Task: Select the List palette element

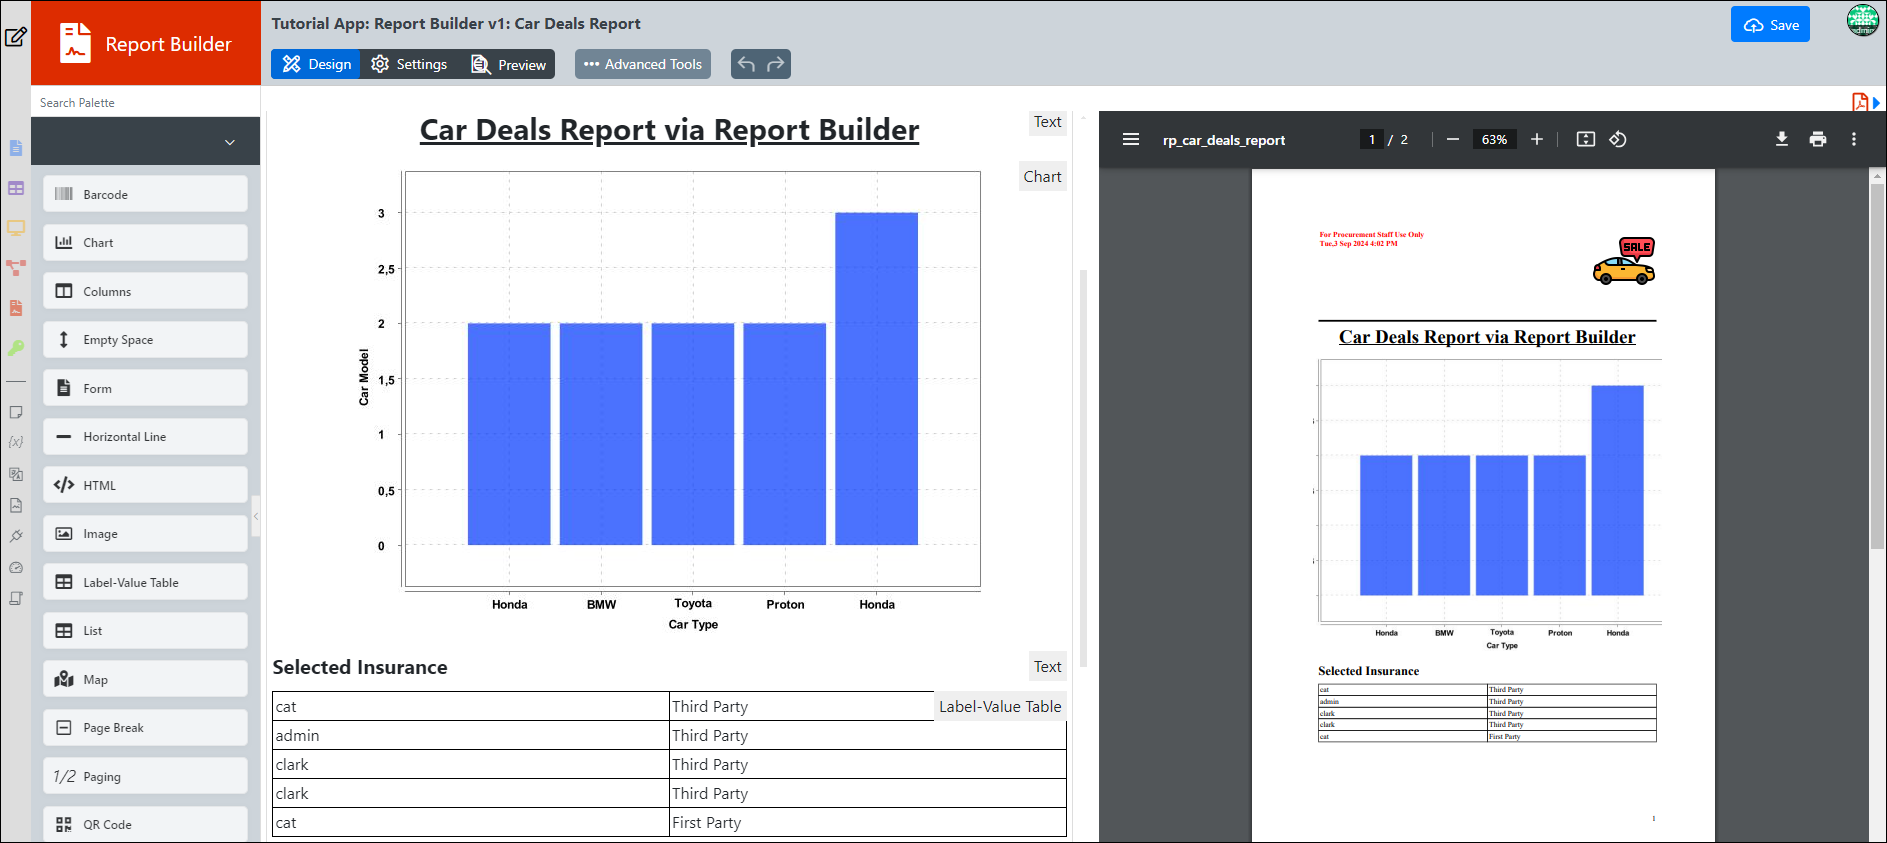Action: 145,631
